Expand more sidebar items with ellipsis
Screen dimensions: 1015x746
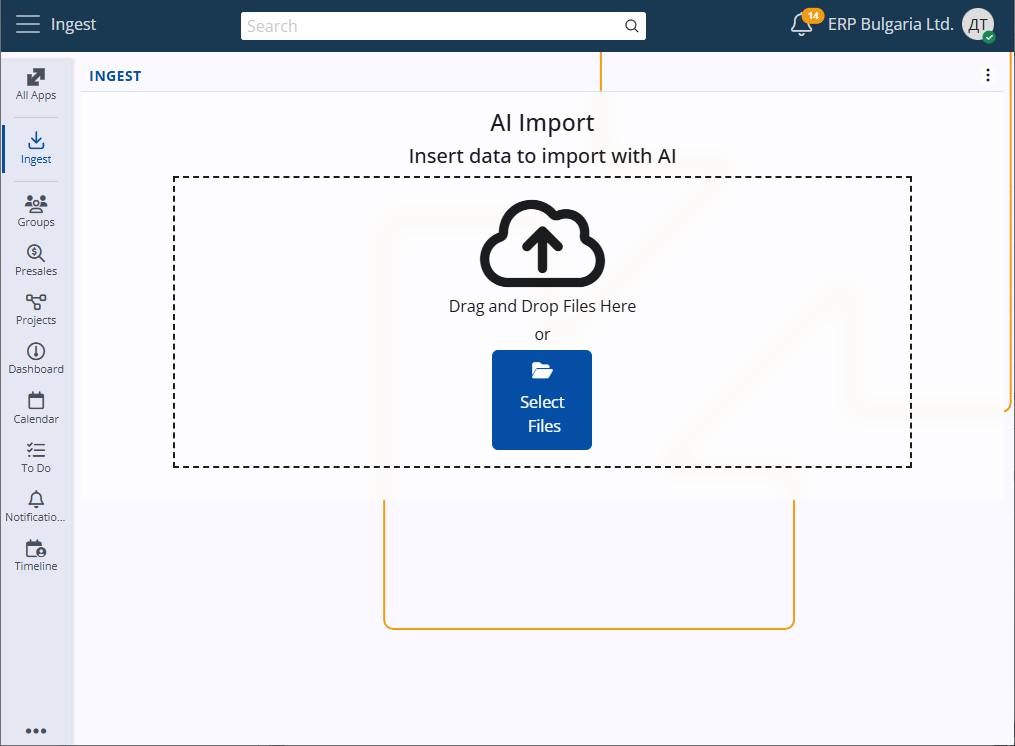(x=36, y=731)
